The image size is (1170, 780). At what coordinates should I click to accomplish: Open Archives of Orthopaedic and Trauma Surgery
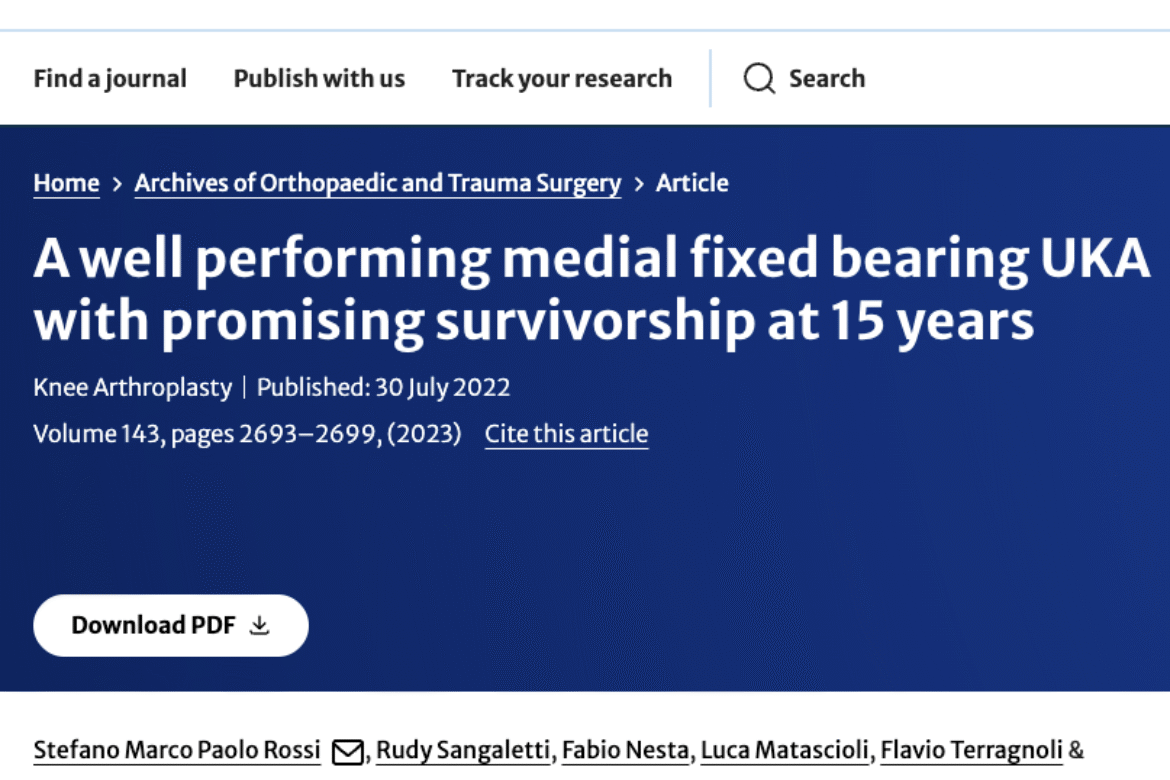pos(377,183)
